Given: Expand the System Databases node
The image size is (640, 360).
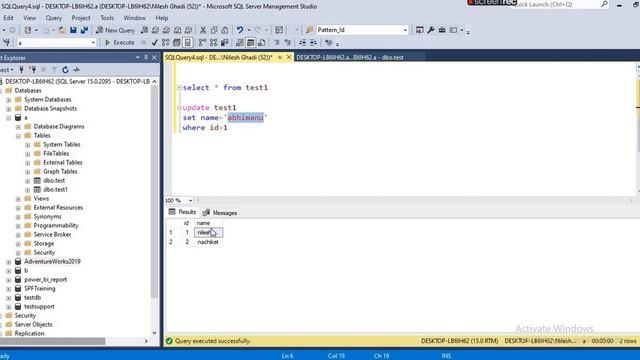Looking at the screenshot, I should pos(9,100).
